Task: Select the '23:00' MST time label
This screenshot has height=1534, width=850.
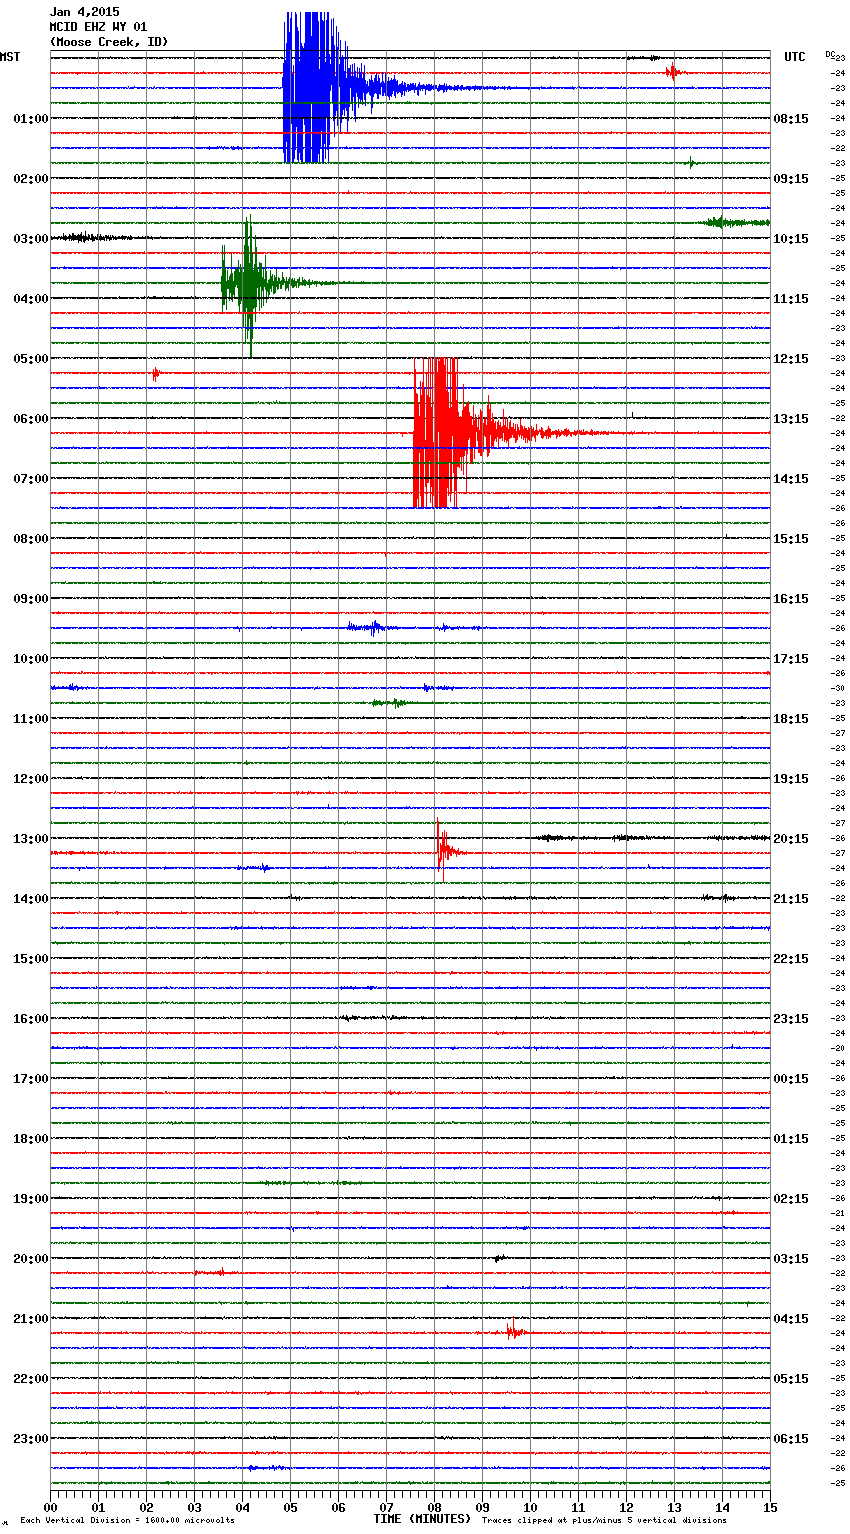Action: pyautogui.click(x=31, y=1439)
